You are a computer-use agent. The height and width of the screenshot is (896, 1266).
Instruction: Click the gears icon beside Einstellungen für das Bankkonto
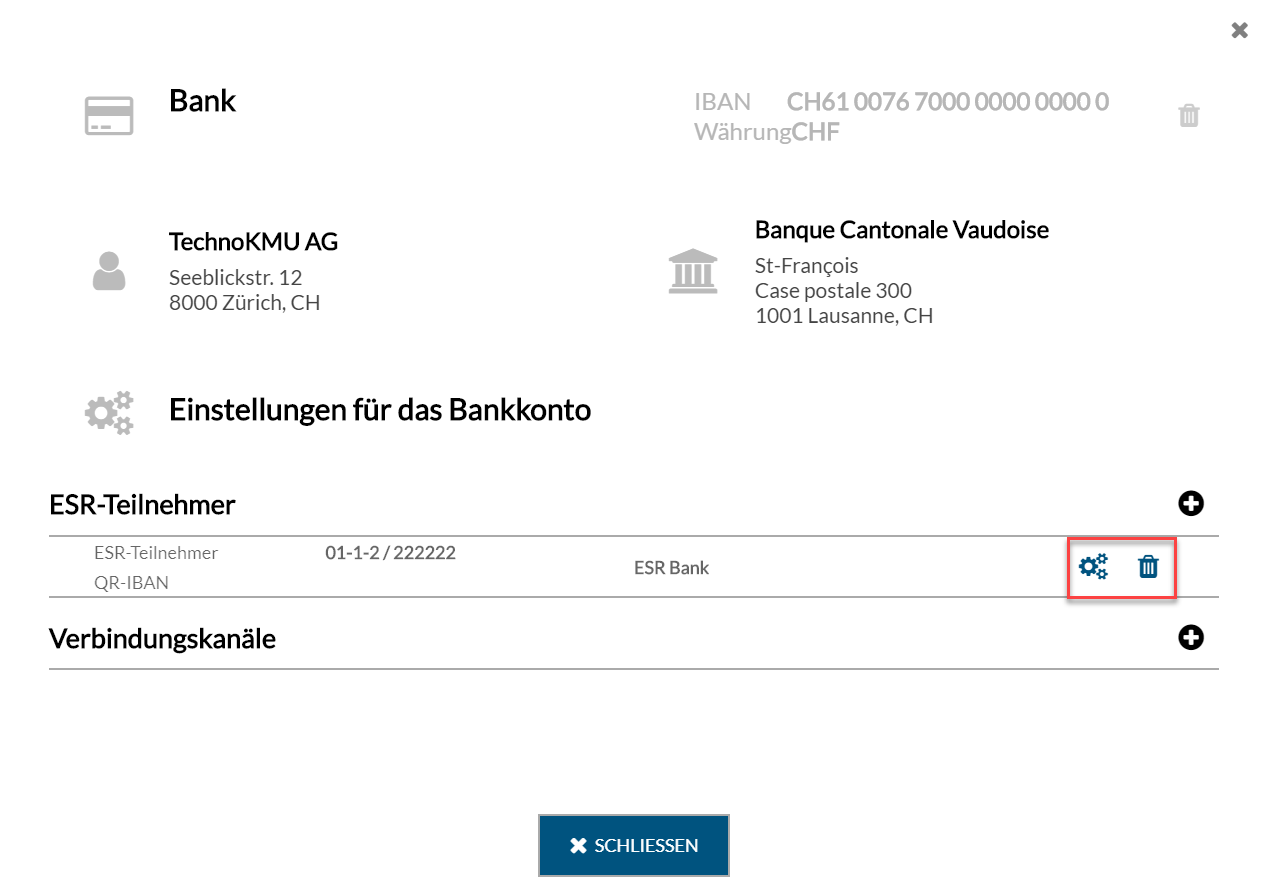(109, 412)
